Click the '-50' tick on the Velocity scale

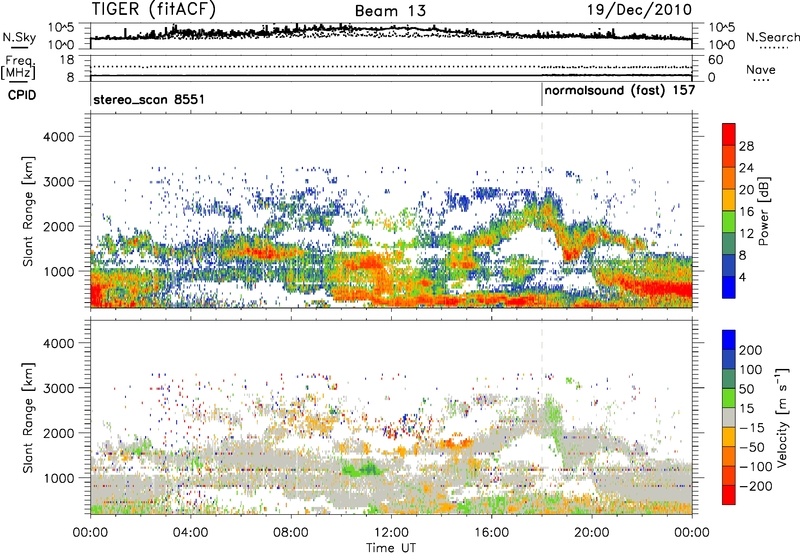point(752,447)
